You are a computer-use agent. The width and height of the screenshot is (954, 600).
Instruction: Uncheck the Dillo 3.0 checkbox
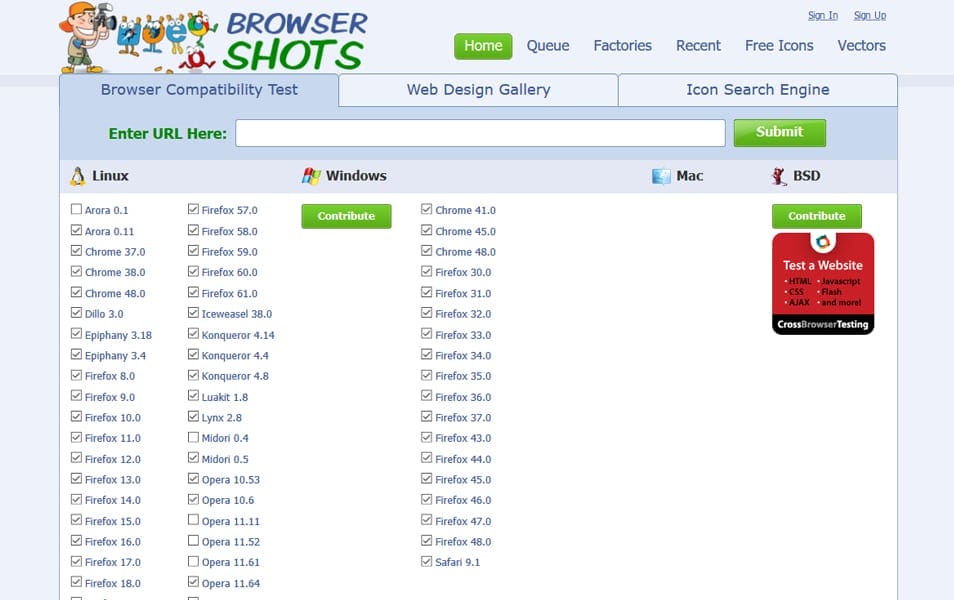click(x=76, y=313)
